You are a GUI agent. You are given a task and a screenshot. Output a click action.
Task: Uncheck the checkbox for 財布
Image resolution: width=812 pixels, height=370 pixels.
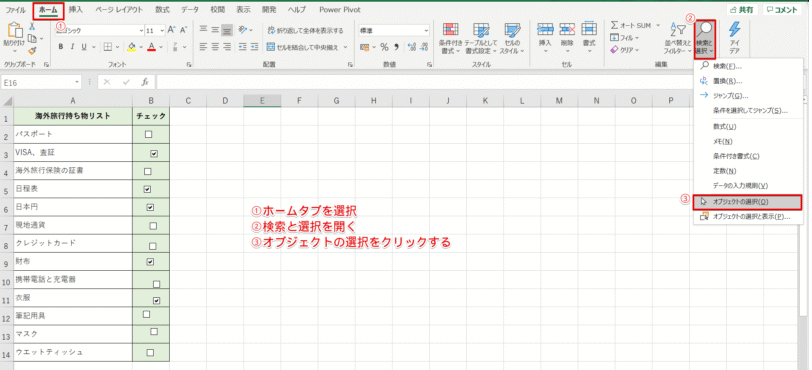coord(150,262)
